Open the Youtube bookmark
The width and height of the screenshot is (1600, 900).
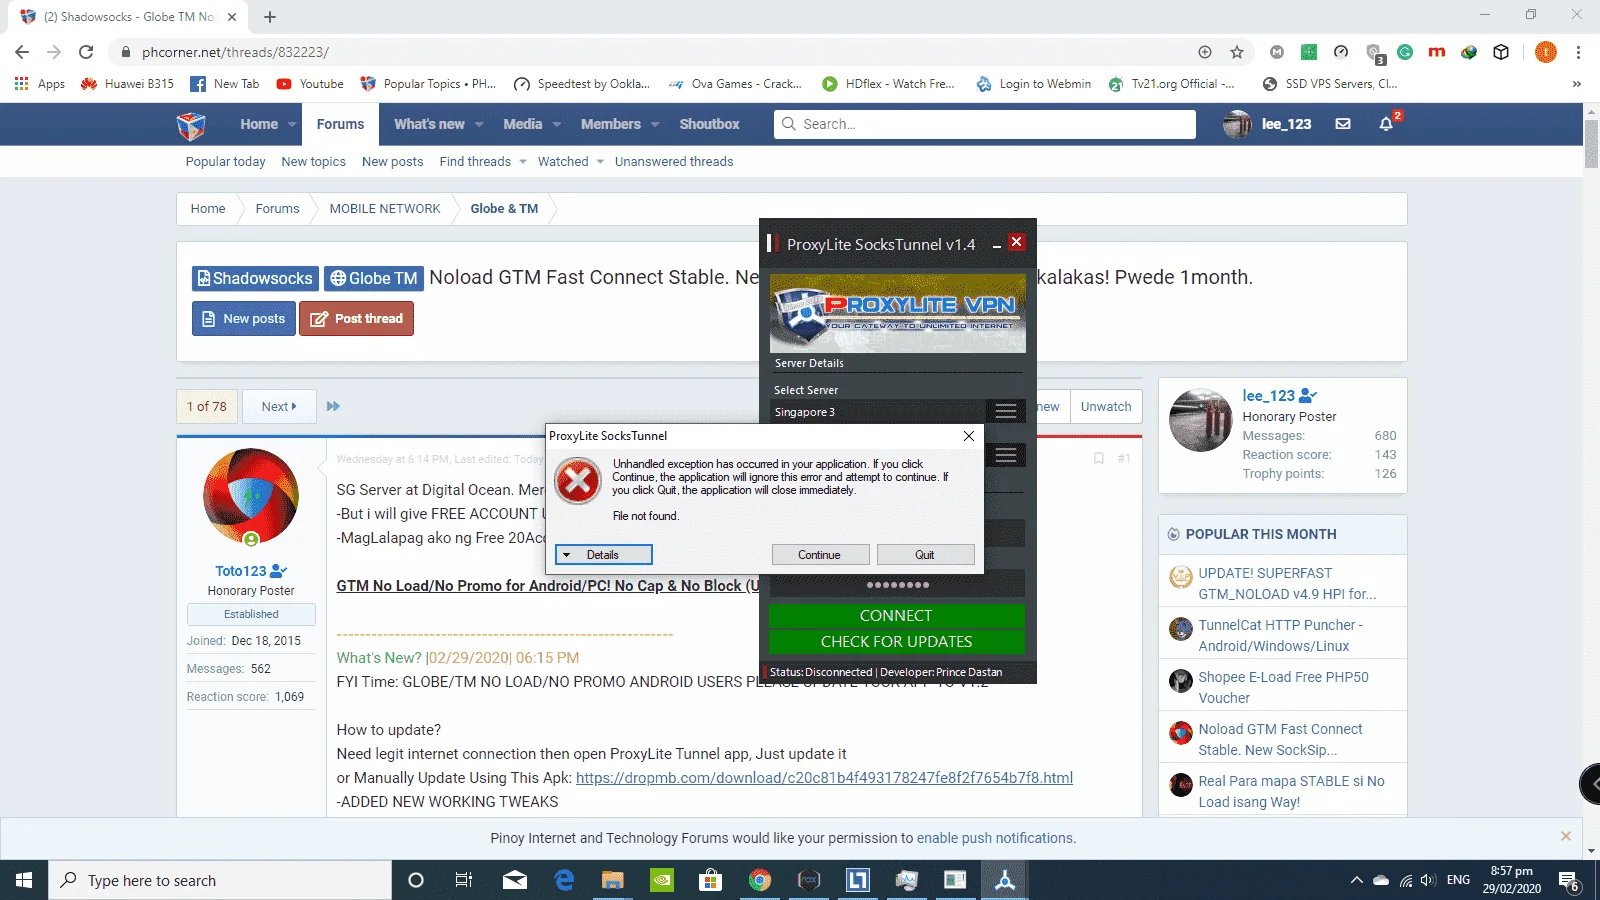coord(310,84)
